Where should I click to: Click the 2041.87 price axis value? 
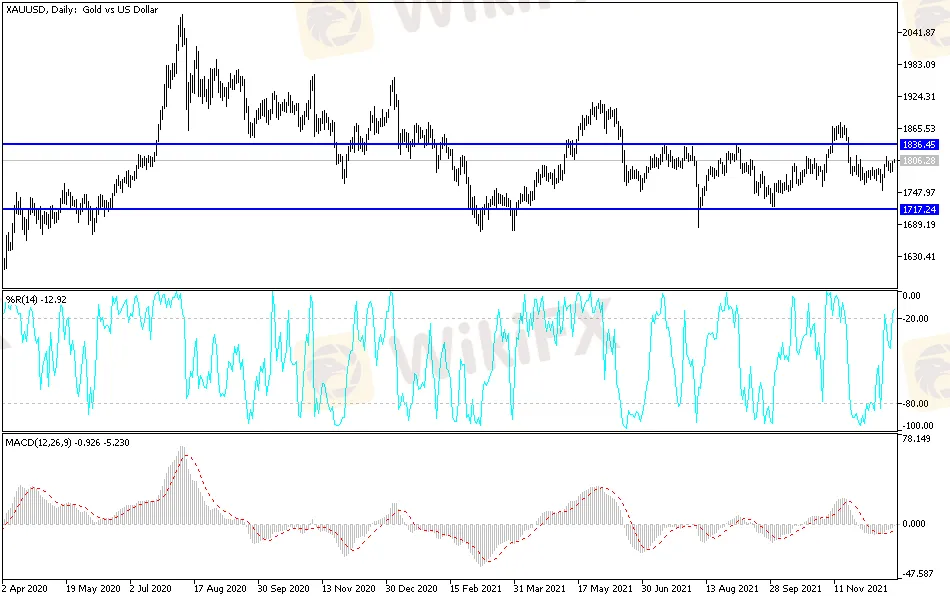[919, 32]
